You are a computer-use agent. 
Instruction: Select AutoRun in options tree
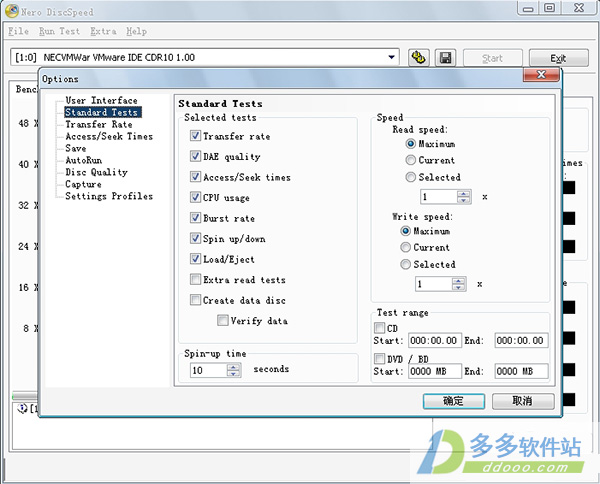(x=83, y=160)
